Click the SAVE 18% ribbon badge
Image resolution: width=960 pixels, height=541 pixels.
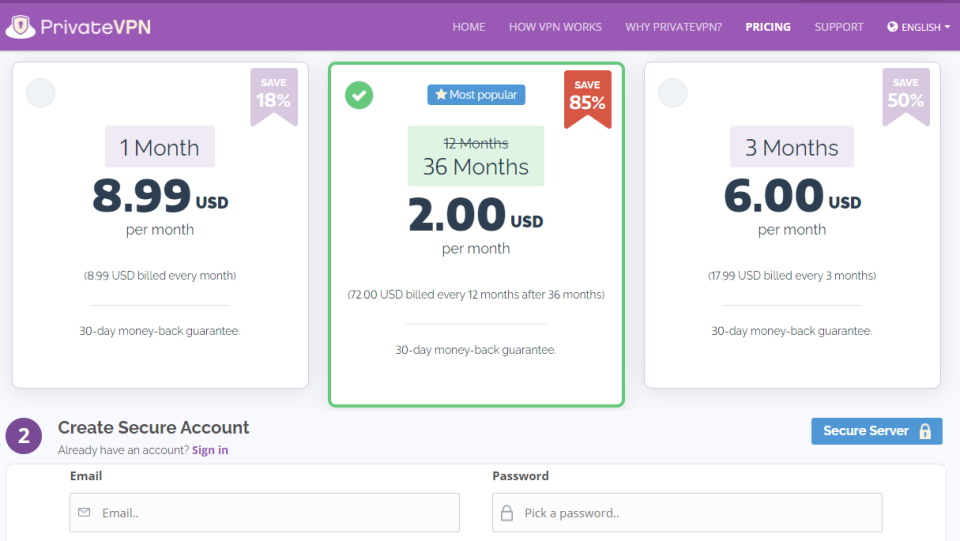click(273, 95)
